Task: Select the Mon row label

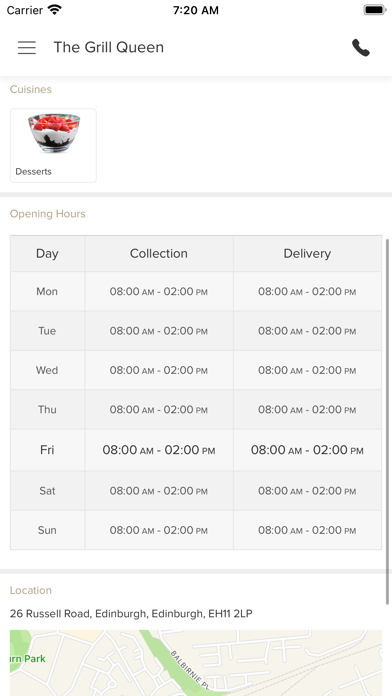Action: (x=48, y=292)
